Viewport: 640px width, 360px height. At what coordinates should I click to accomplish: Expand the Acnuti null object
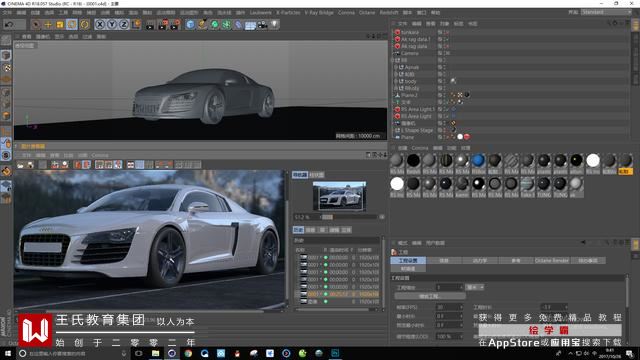[x=395, y=67]
